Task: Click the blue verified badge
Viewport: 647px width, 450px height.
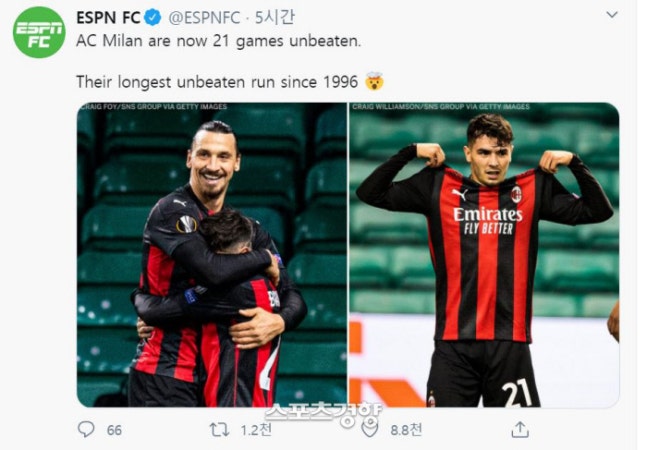Action: coord(153,18)
